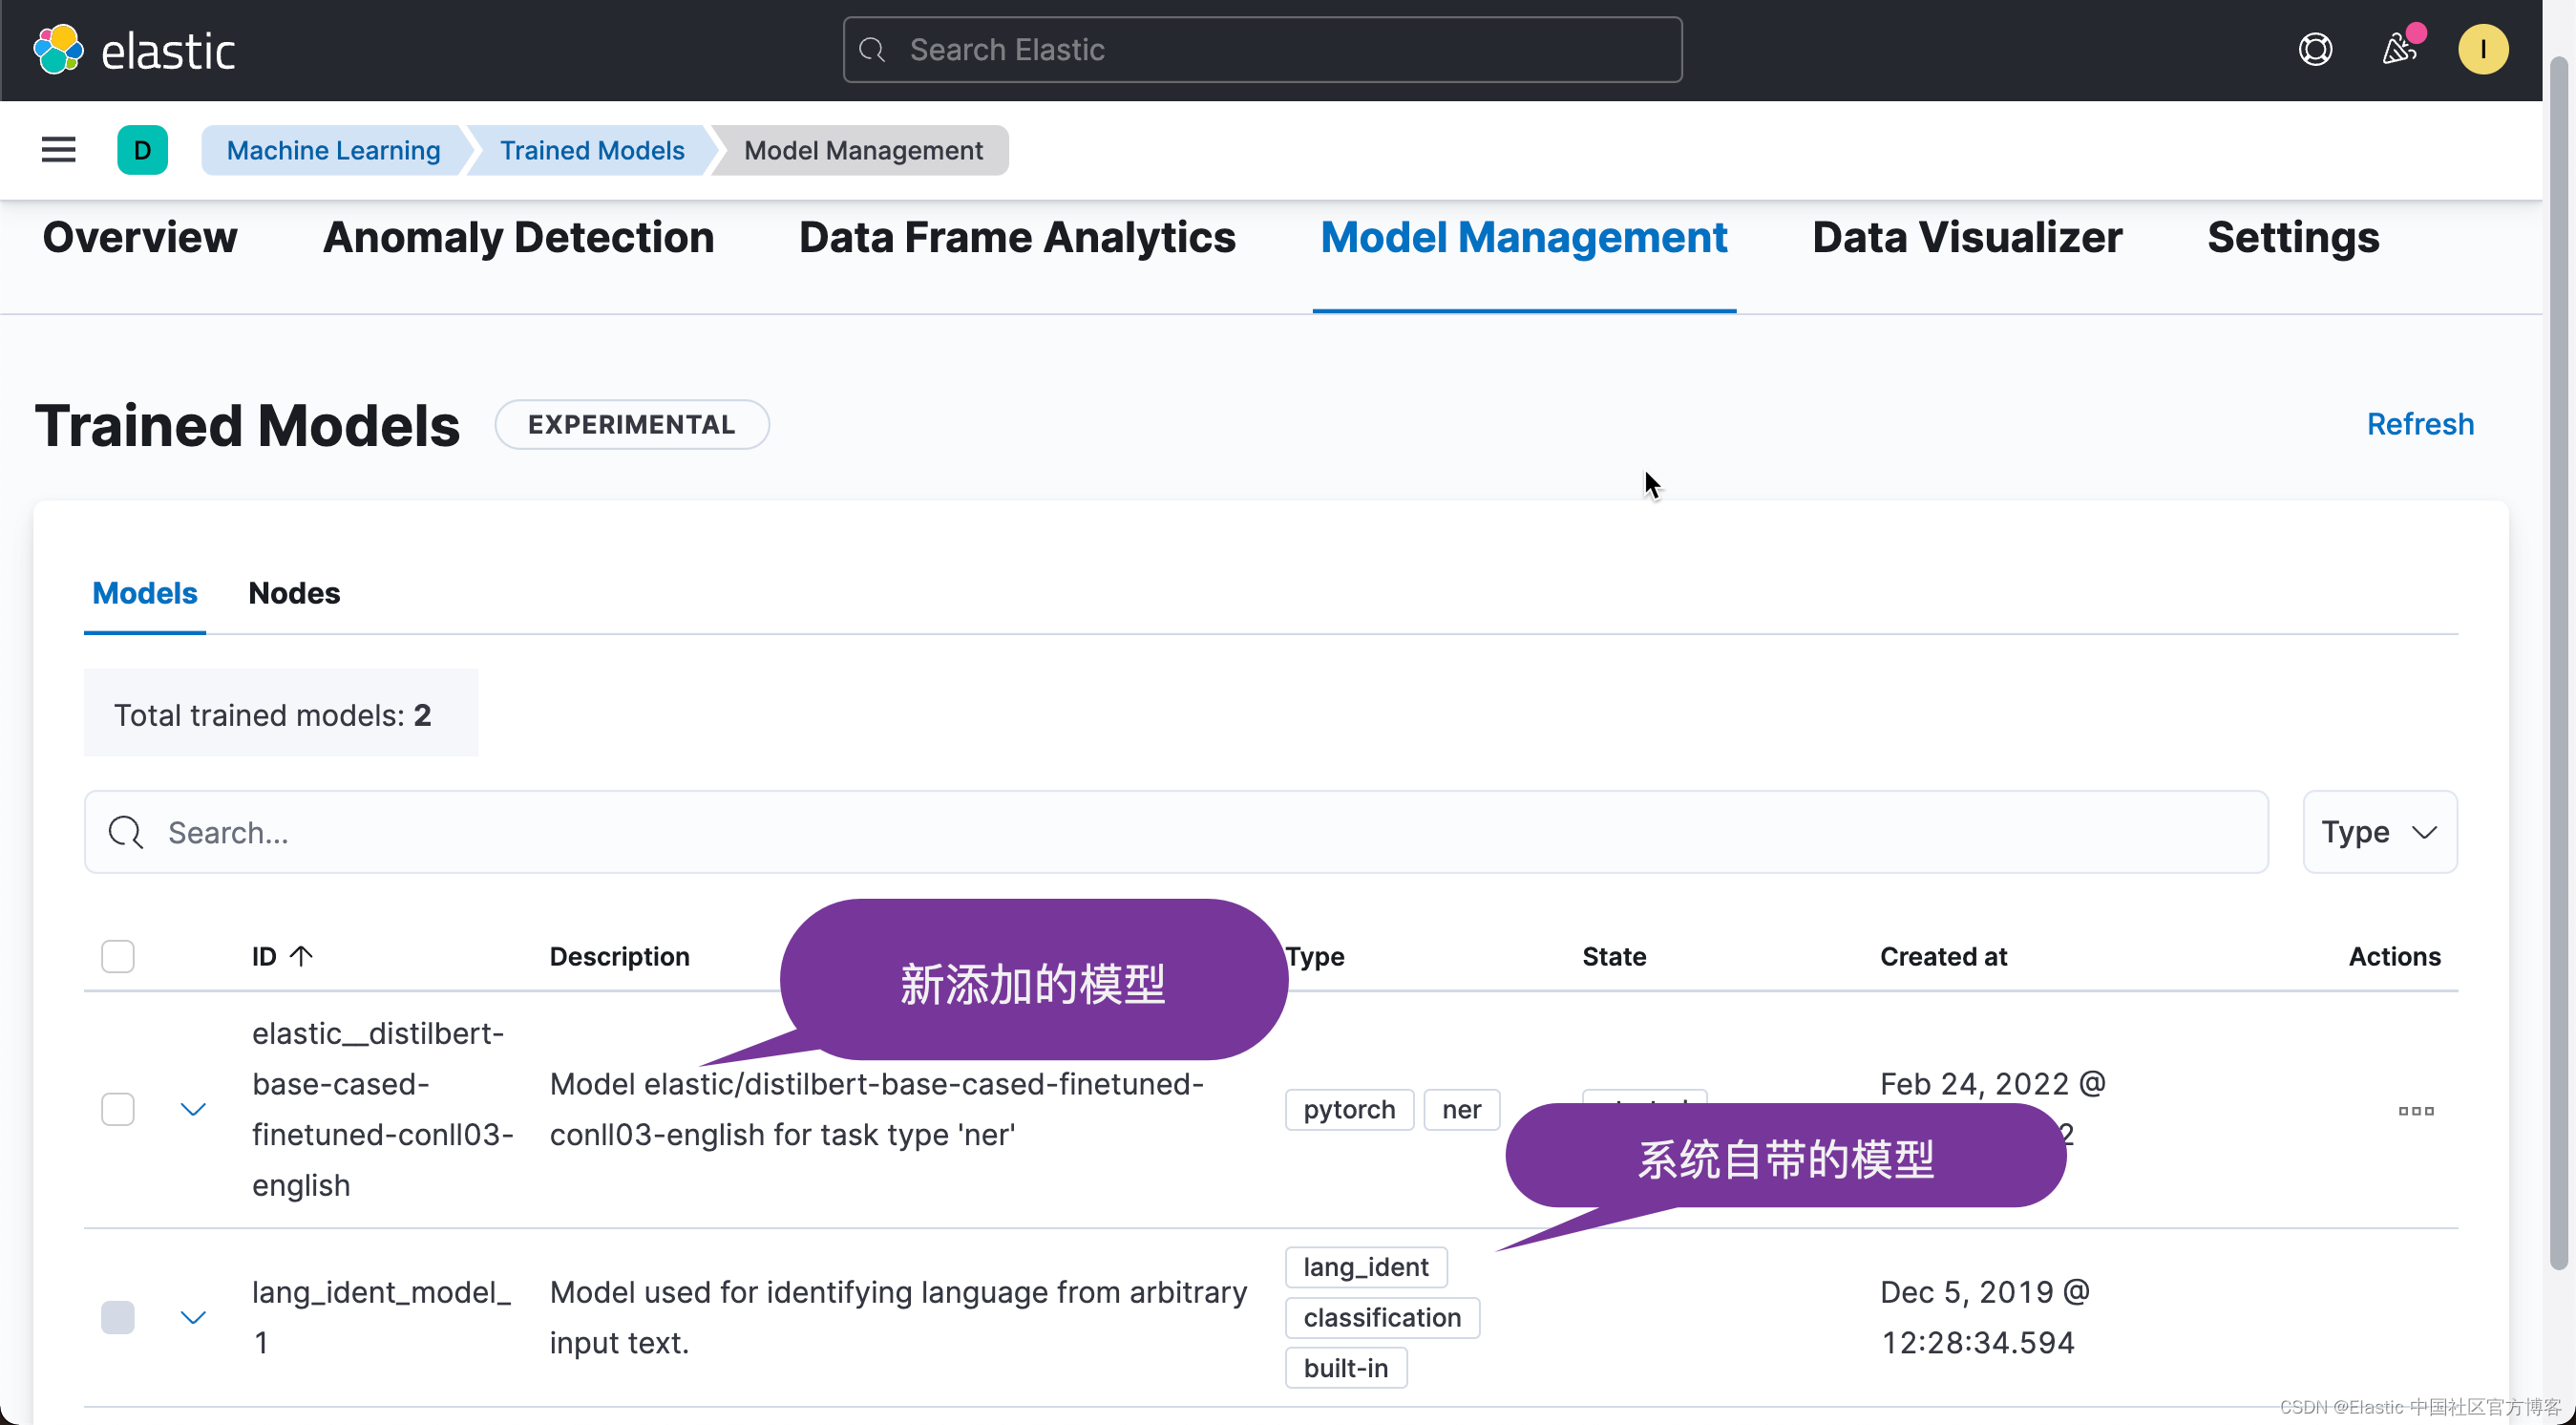Click the trained models Search field
This screenshot has width=2576, height=1425.
coord(1175,832)
